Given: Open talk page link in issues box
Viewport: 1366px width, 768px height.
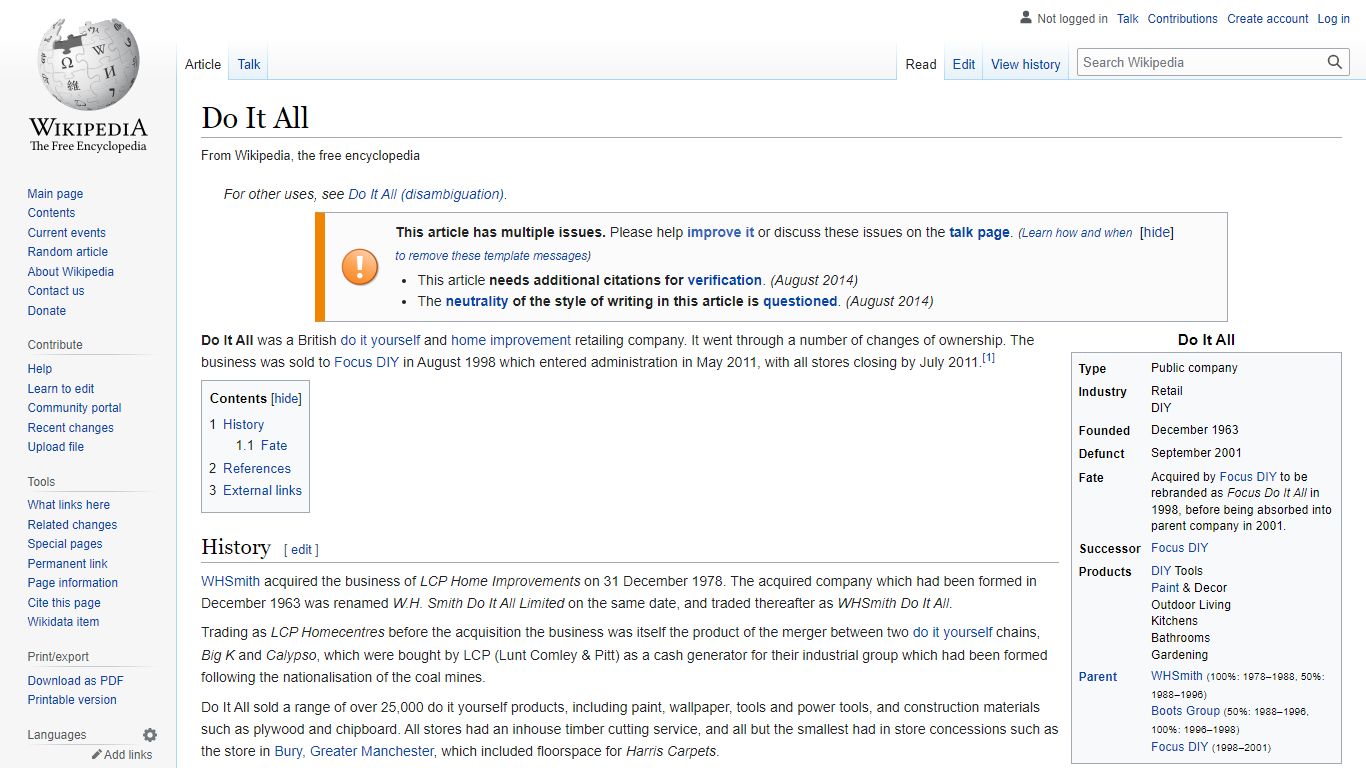Looking at the screenshot, I should 980,232.
